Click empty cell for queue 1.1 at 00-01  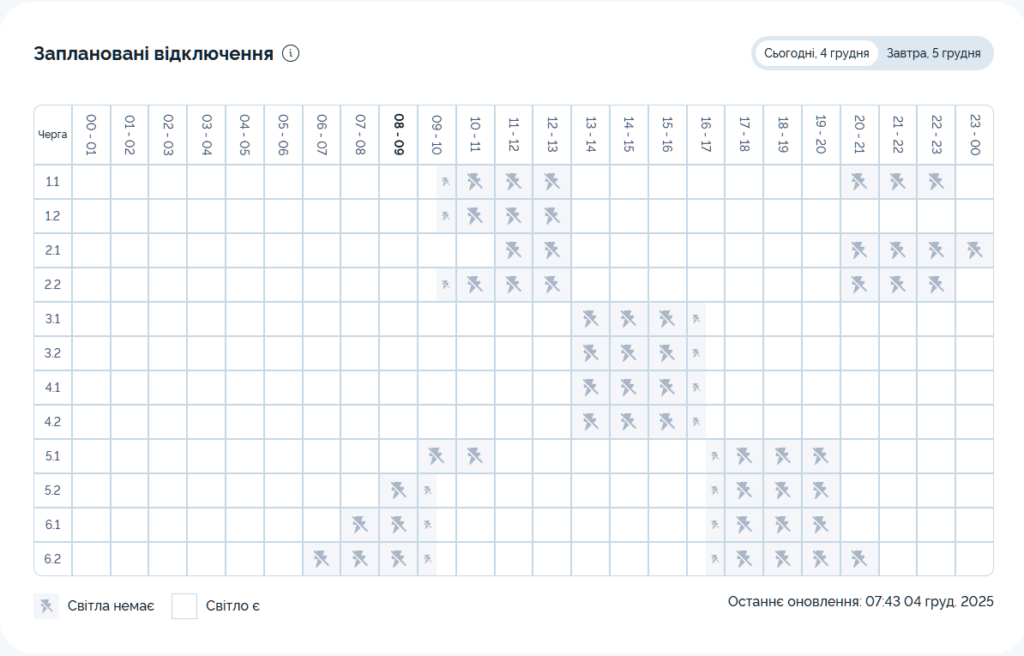[91, 181]
